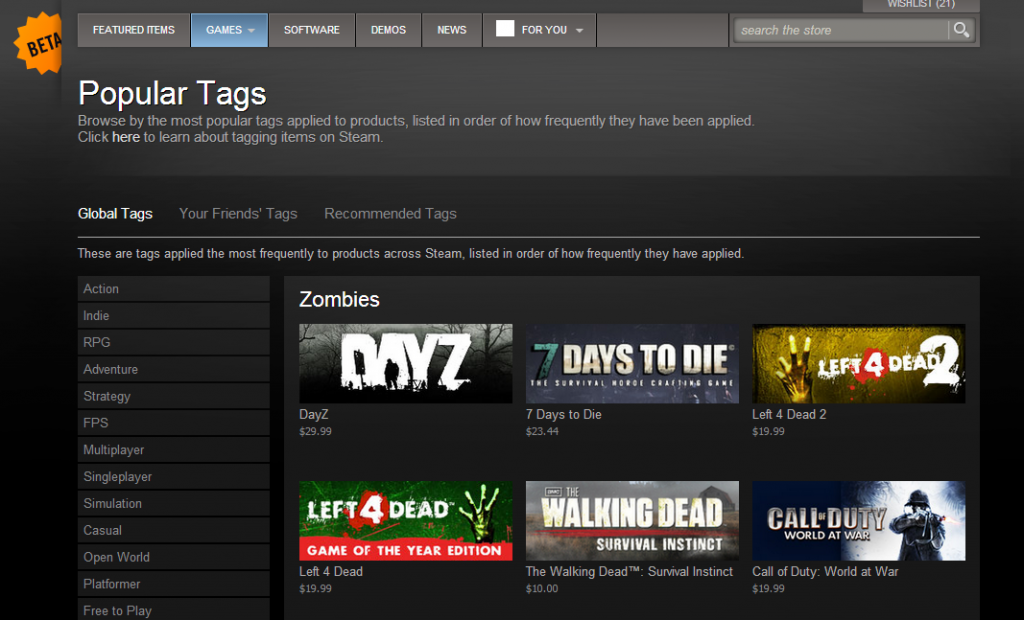Open the SOFTWARE section
The width and height of the screenshot is (1024, 620).
[311, 30]
